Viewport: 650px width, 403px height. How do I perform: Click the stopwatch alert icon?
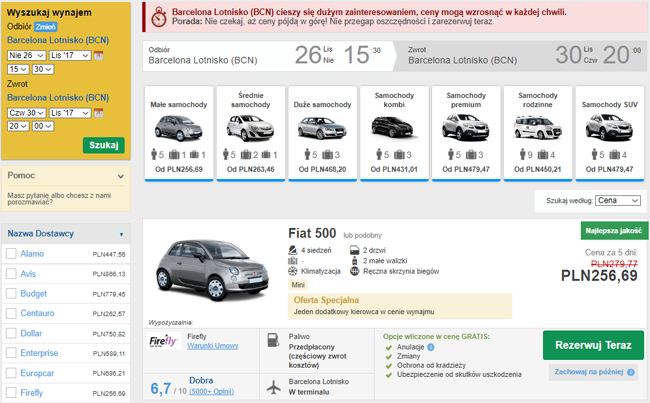158,18
